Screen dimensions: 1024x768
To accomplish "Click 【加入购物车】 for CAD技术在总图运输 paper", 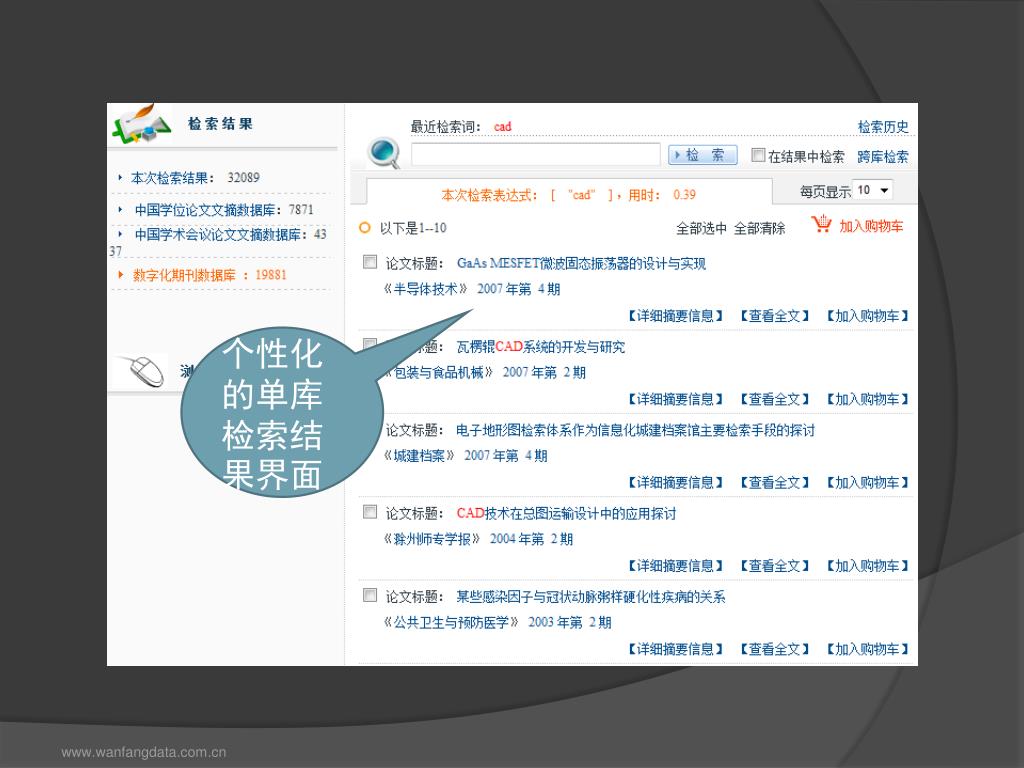I will point(867,566).
